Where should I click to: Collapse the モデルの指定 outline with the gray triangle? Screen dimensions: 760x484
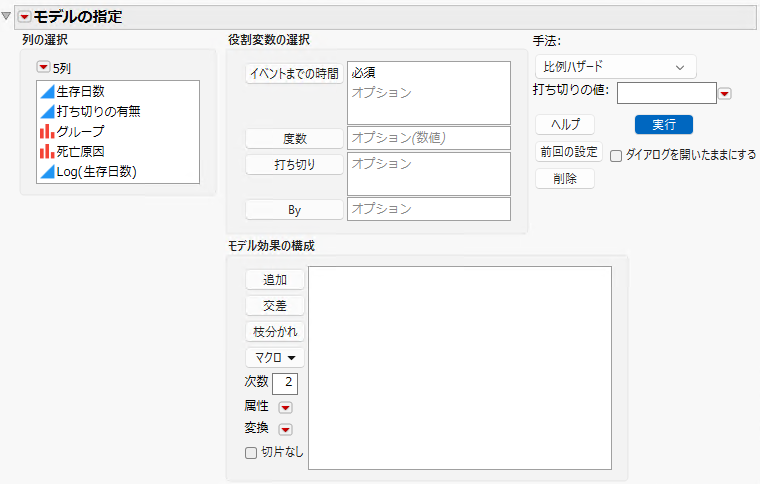pos(6,16)
